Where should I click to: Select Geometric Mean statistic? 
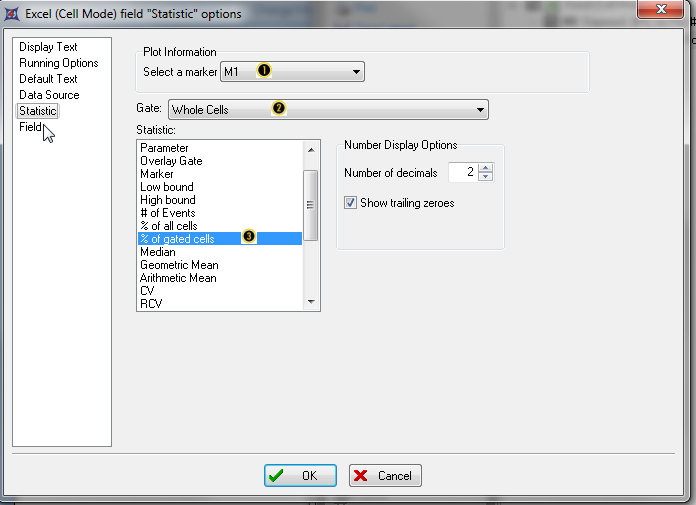click(x=220, y=265)
